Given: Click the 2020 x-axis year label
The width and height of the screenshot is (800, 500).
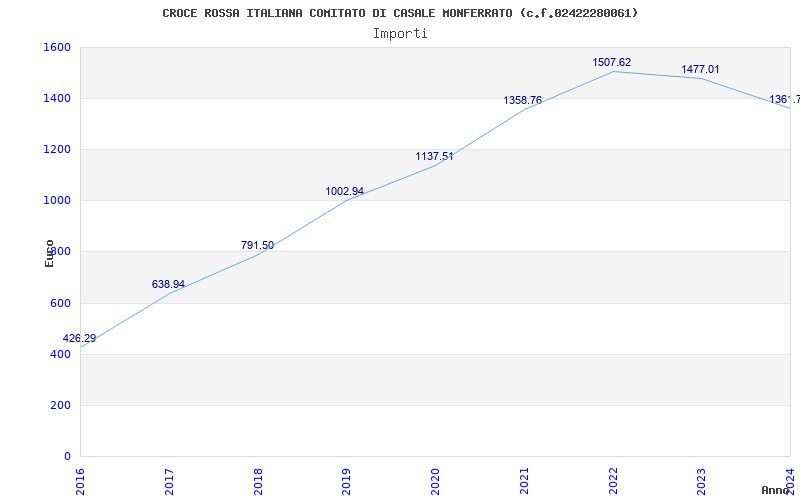Looking at the screenshot, I should coord(436,481).
